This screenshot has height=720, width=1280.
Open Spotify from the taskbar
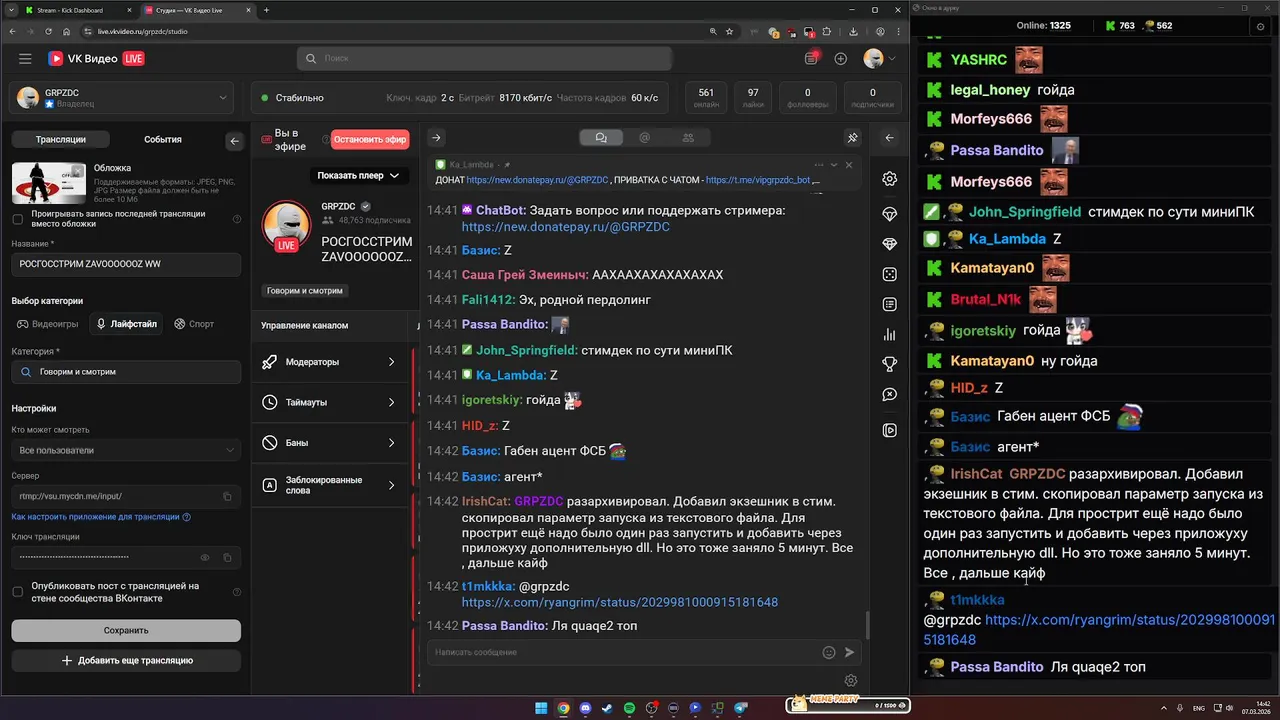630,708
